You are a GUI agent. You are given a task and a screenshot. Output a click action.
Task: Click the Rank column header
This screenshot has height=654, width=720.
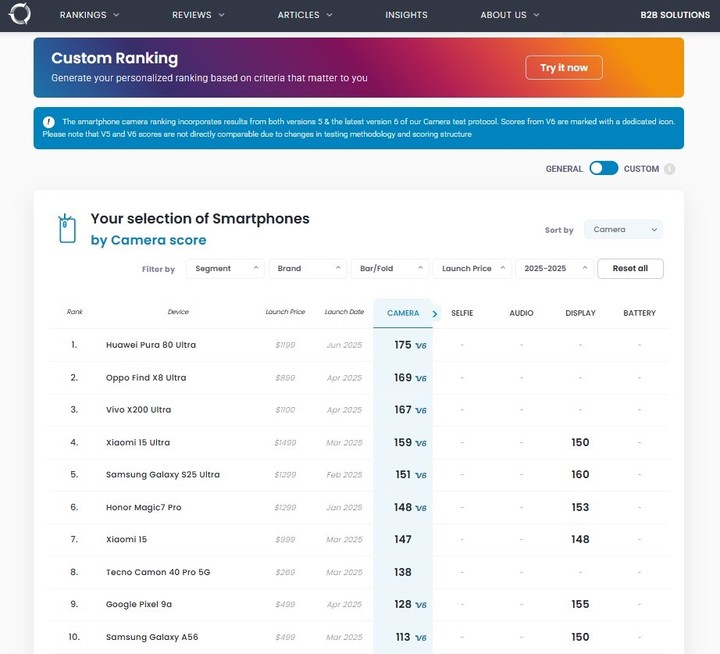(74, 312)
